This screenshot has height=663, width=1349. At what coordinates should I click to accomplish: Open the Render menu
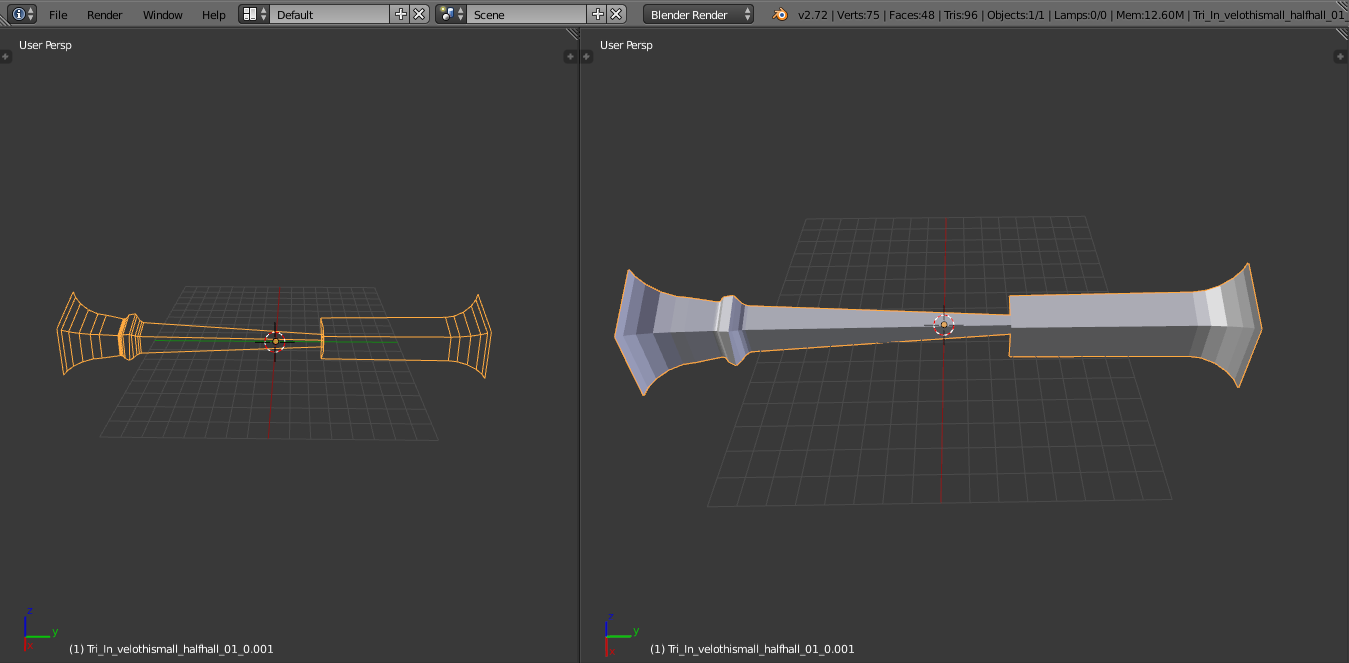[105, 15]
